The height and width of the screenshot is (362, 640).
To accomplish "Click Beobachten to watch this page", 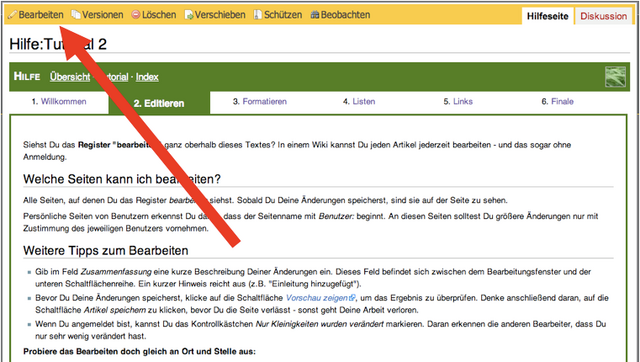I will coord(345,15).
